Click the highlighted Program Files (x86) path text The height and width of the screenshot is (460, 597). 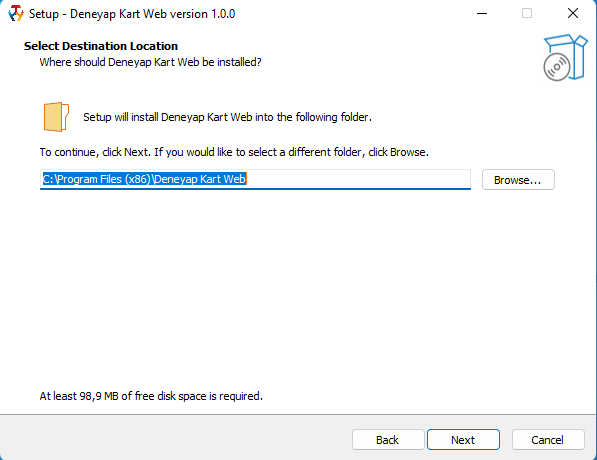pos(144,179)
